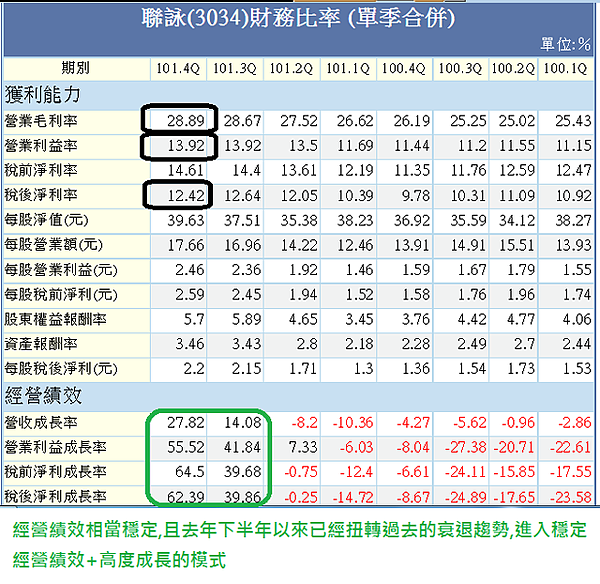This screenshot has width=600, height=584.
Task: Click the 每股稅前淨利(元) row label
Action: pyautogui.click(x=61, y=295)
